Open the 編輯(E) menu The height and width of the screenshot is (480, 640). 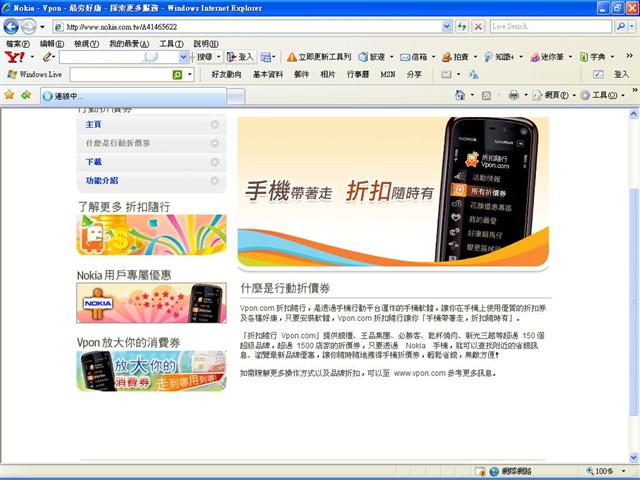(x=52, y=44)
